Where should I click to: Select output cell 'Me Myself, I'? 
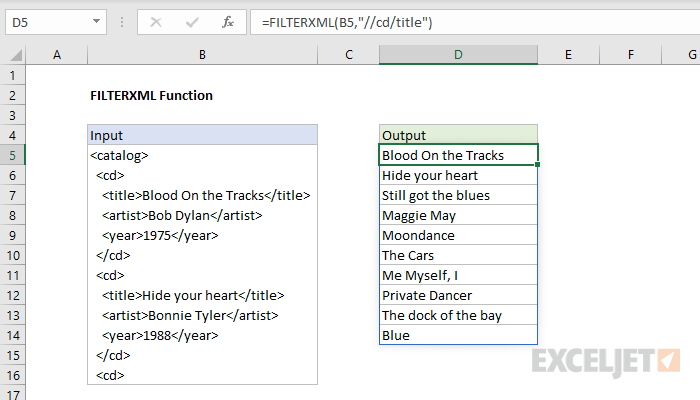click(458, 275)
